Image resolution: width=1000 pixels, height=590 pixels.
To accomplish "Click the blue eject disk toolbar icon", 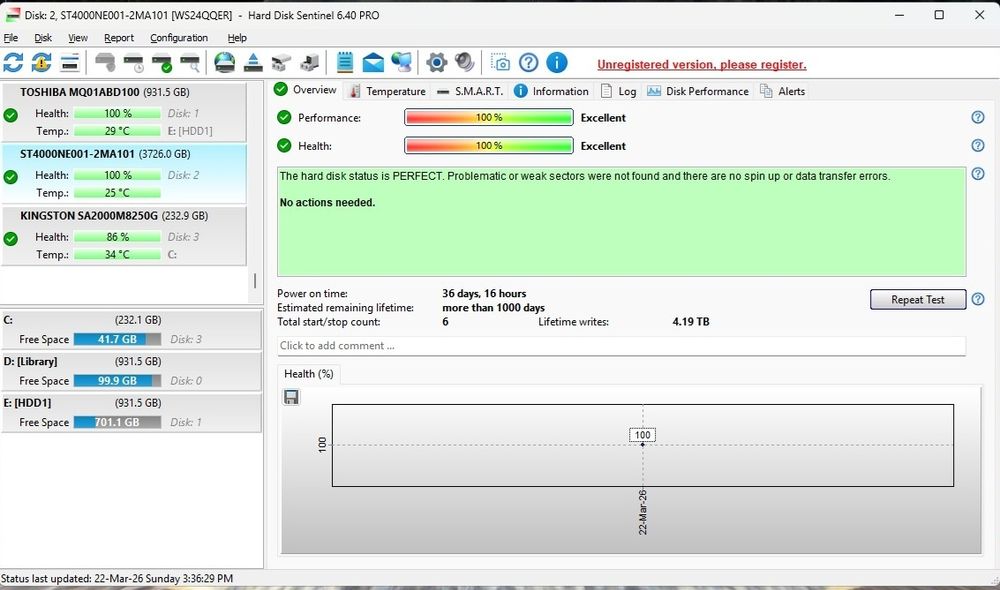I will [253, 63].
